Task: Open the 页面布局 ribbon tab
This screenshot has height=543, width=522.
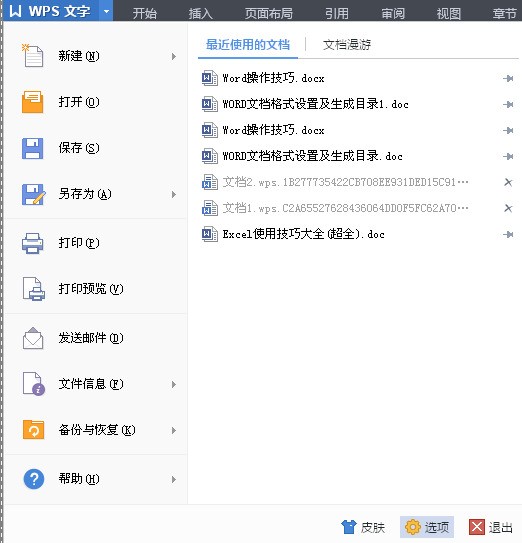Action: (x=269, y=13)
